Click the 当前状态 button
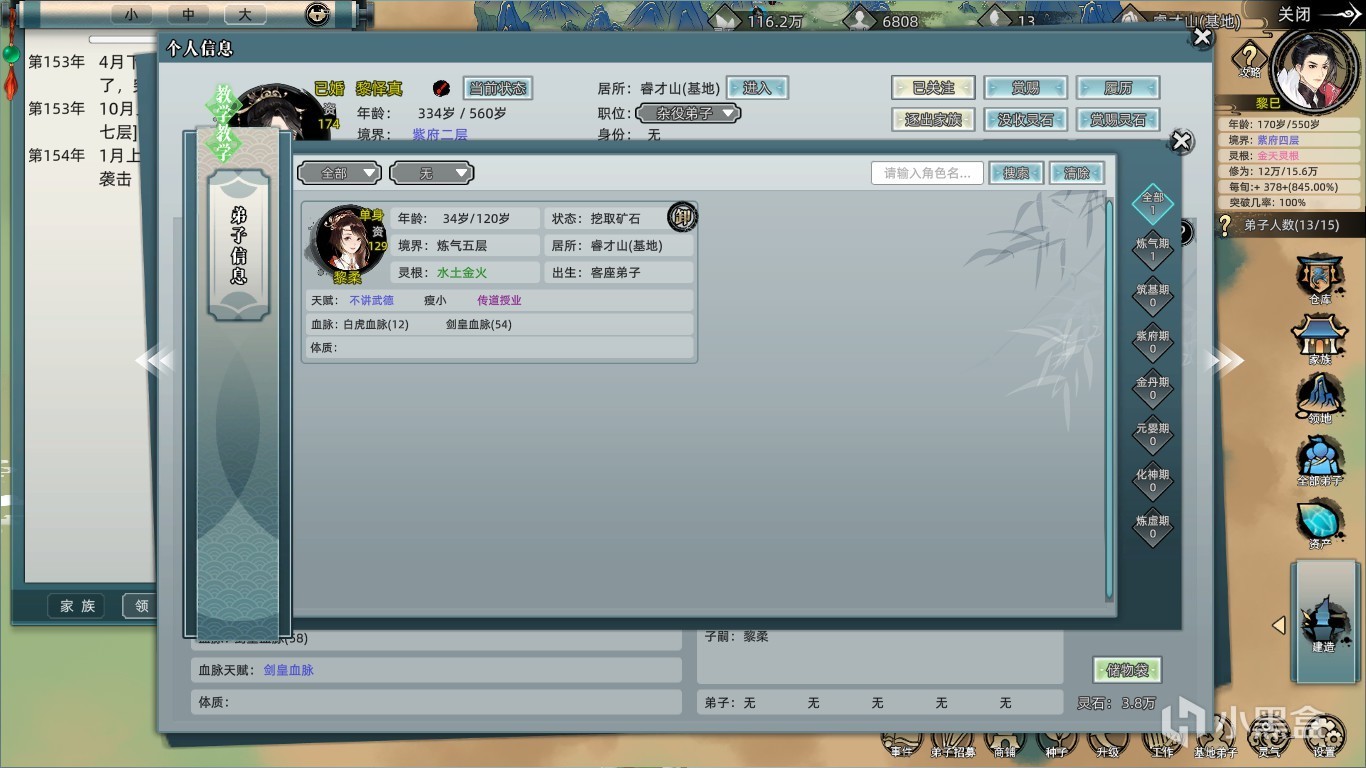The image size is (1366, 768). [x=497, y=88]
